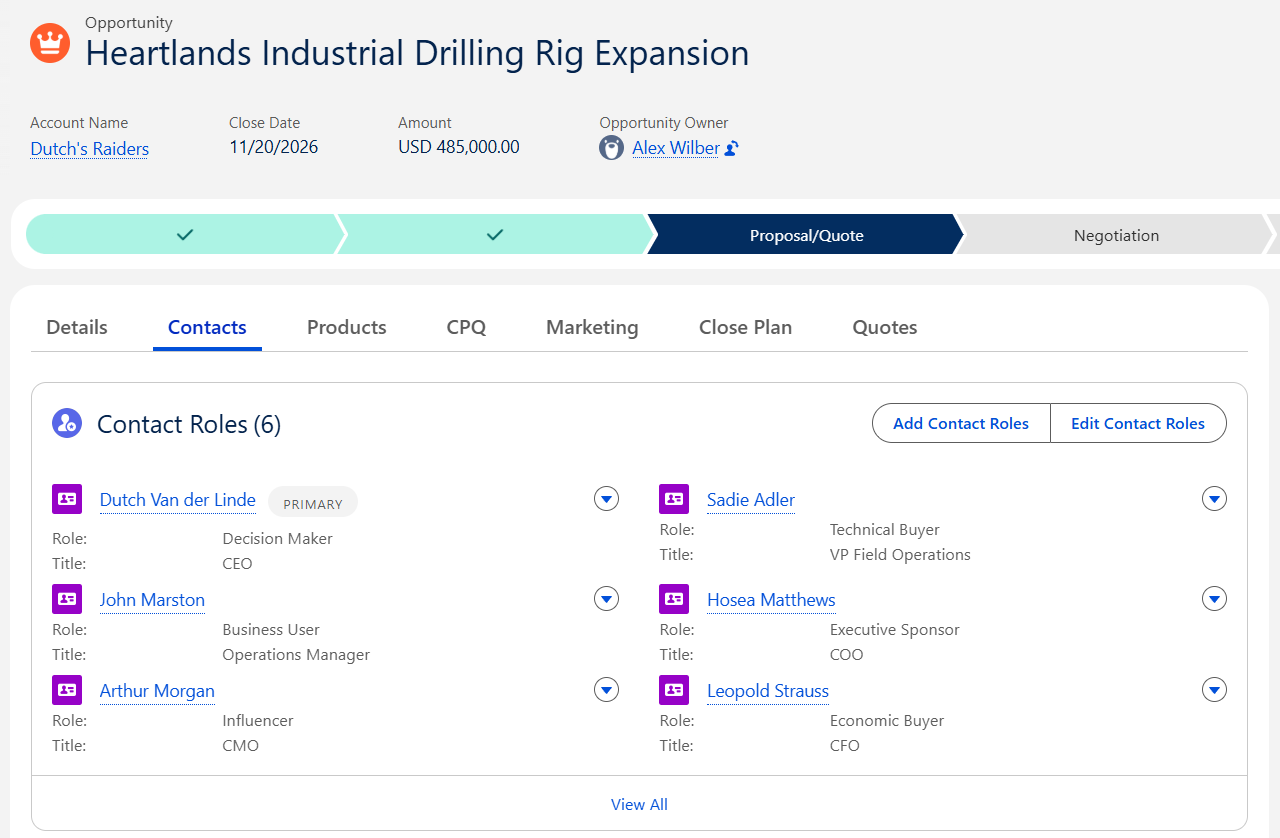Open Leopold Strauss contact link
The height and width of the screenshot is (838, 1280).
coord(768,691)
